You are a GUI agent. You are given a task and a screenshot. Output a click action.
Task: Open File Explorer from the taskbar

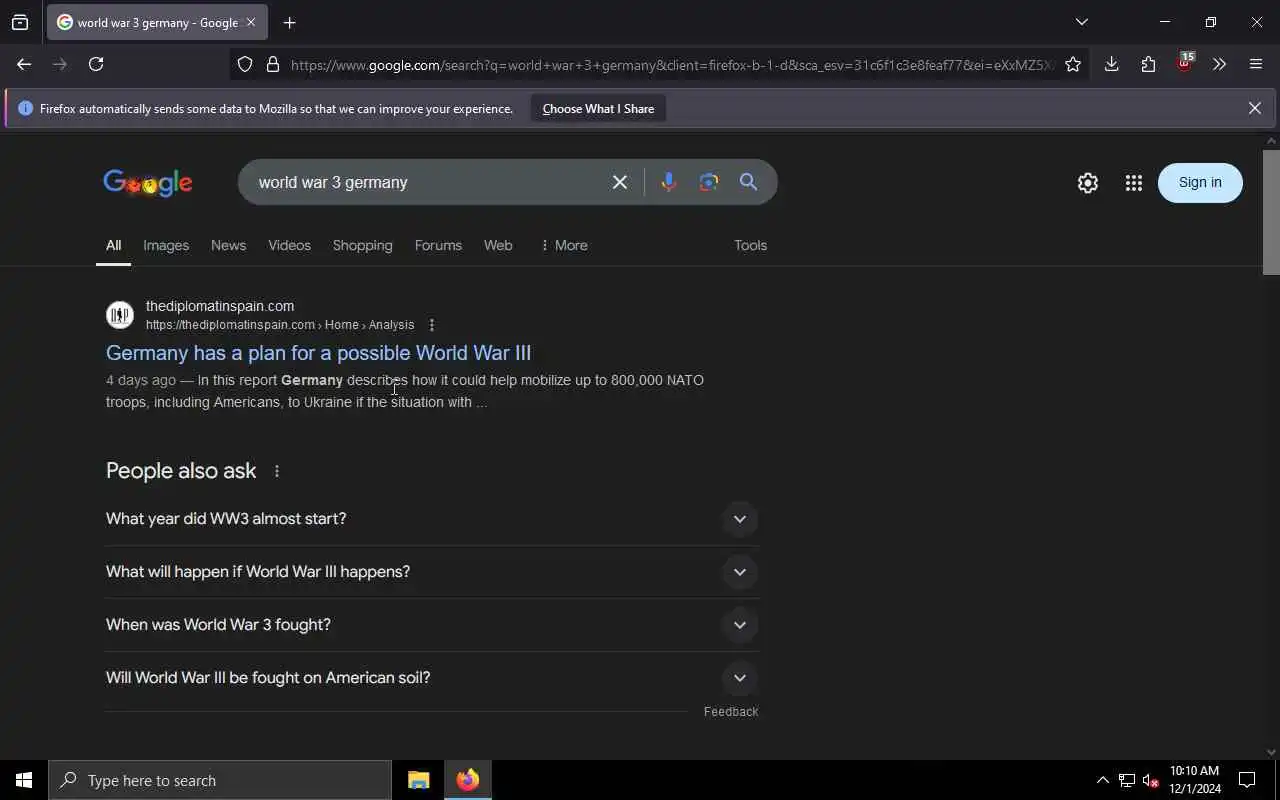click(x=419, y=780)
